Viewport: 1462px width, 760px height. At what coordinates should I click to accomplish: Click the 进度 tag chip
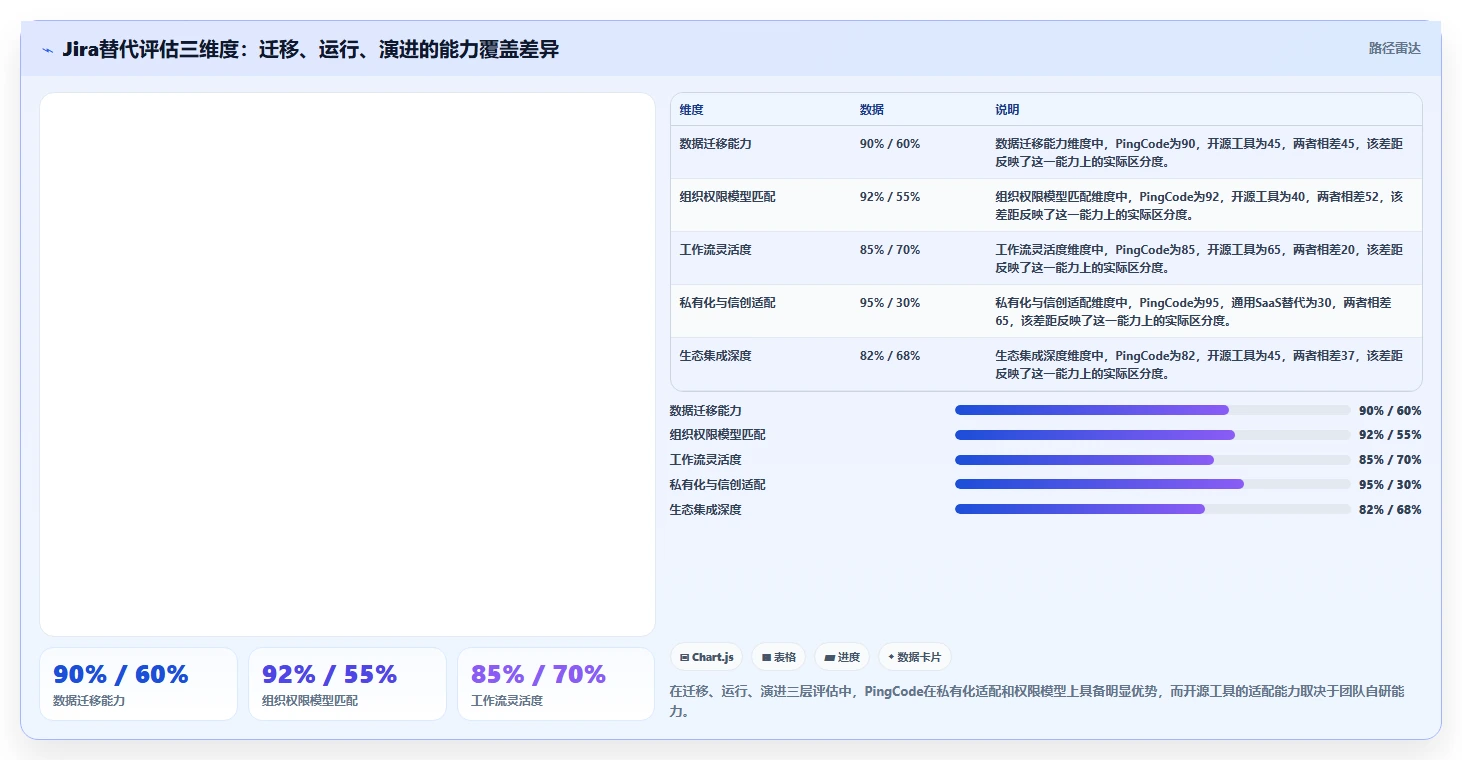click(x=842, y=657)
